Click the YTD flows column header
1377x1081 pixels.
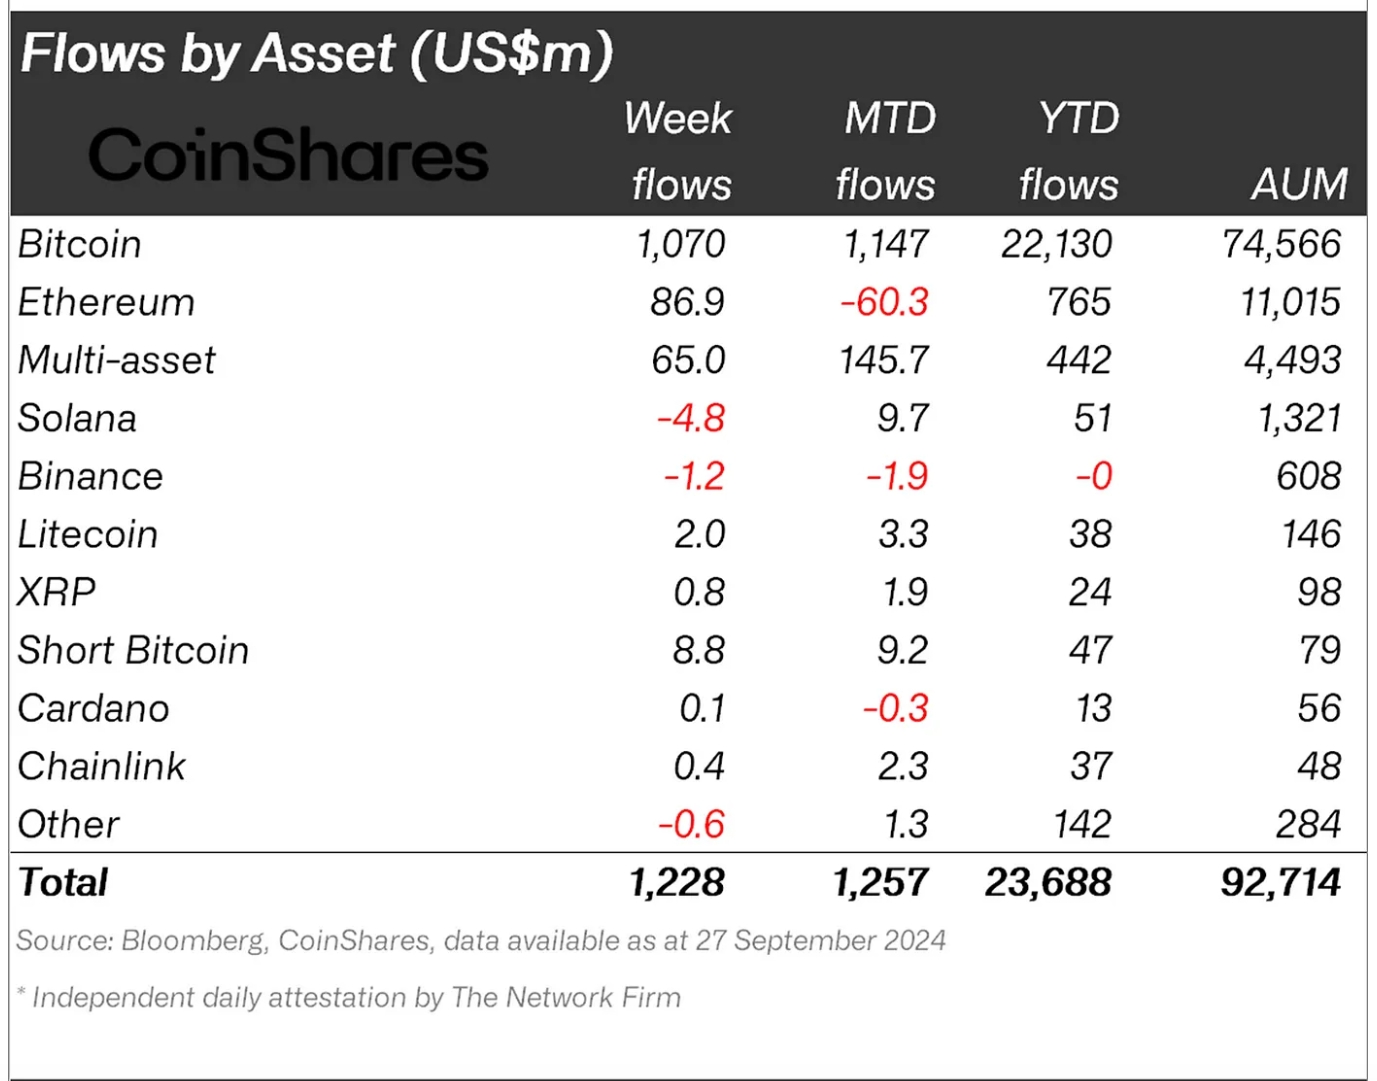point(1069,151)
